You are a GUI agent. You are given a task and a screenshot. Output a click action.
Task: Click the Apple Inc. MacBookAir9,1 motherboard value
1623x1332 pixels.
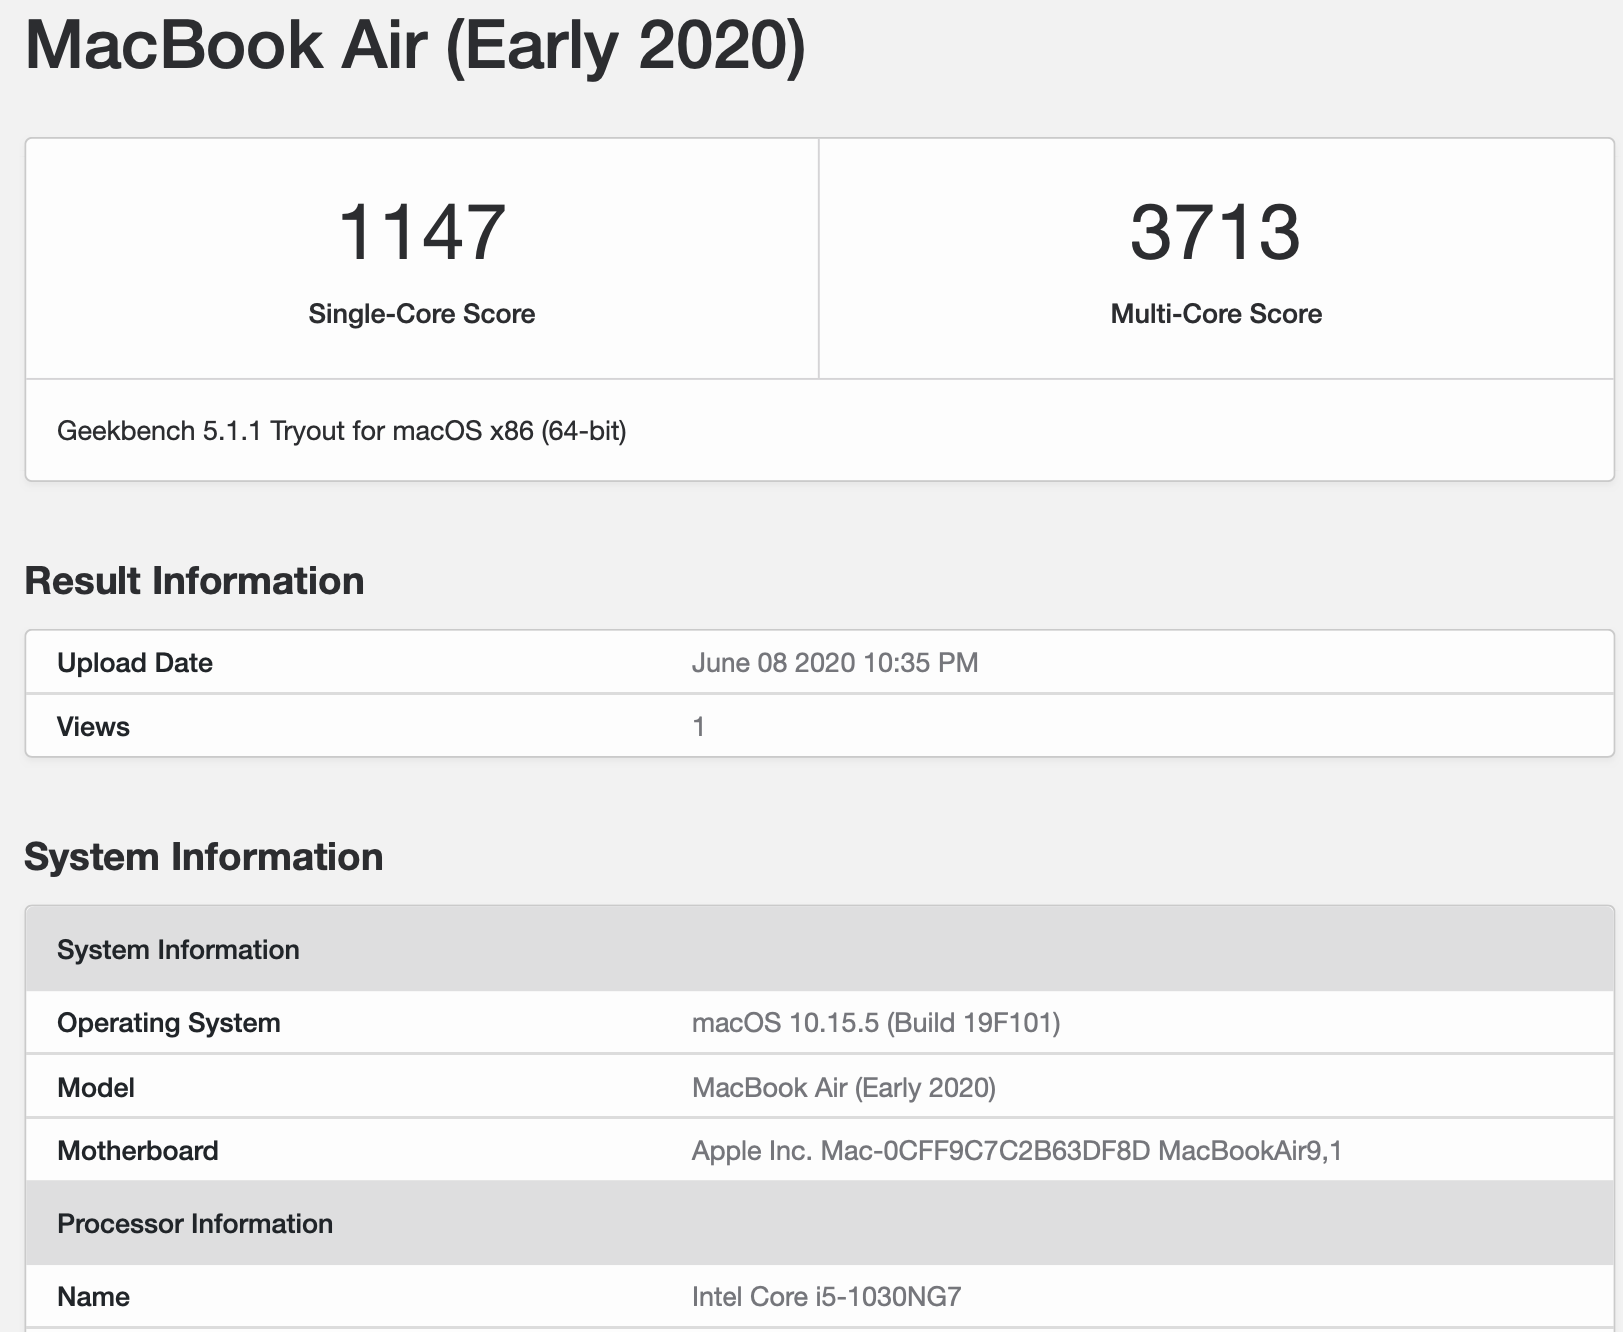[1016, 1151]
